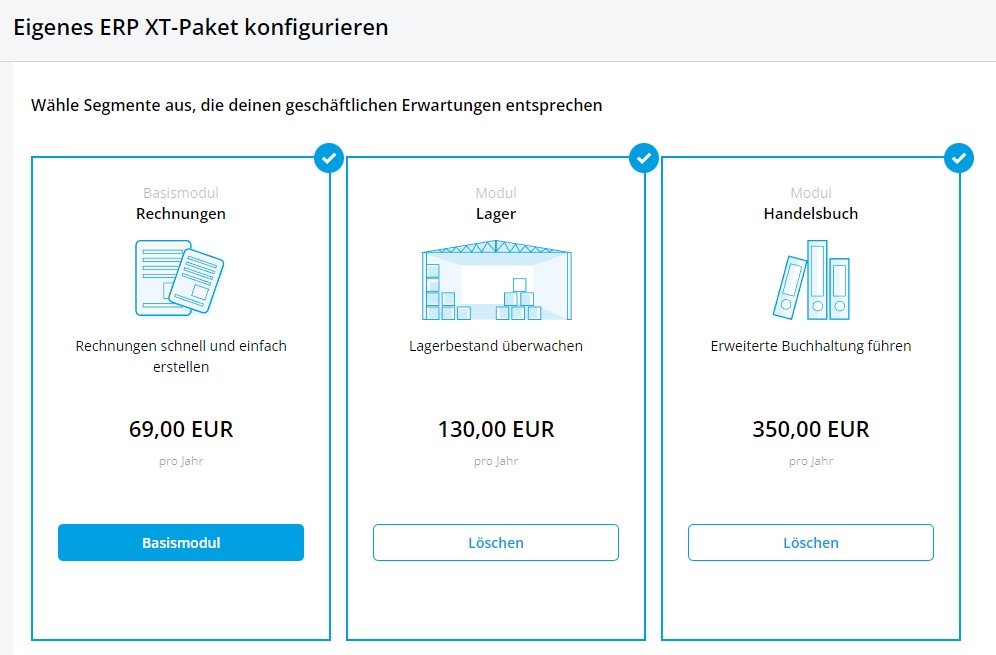This screenshot has width=996, height=655.
Task: Click the 350,00 EUR price
Action: point(811,429)
